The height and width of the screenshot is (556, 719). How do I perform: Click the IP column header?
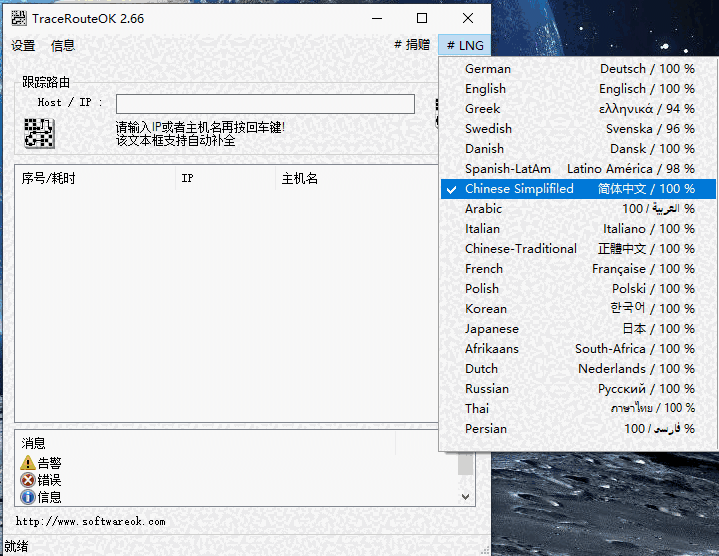[225, 178]
